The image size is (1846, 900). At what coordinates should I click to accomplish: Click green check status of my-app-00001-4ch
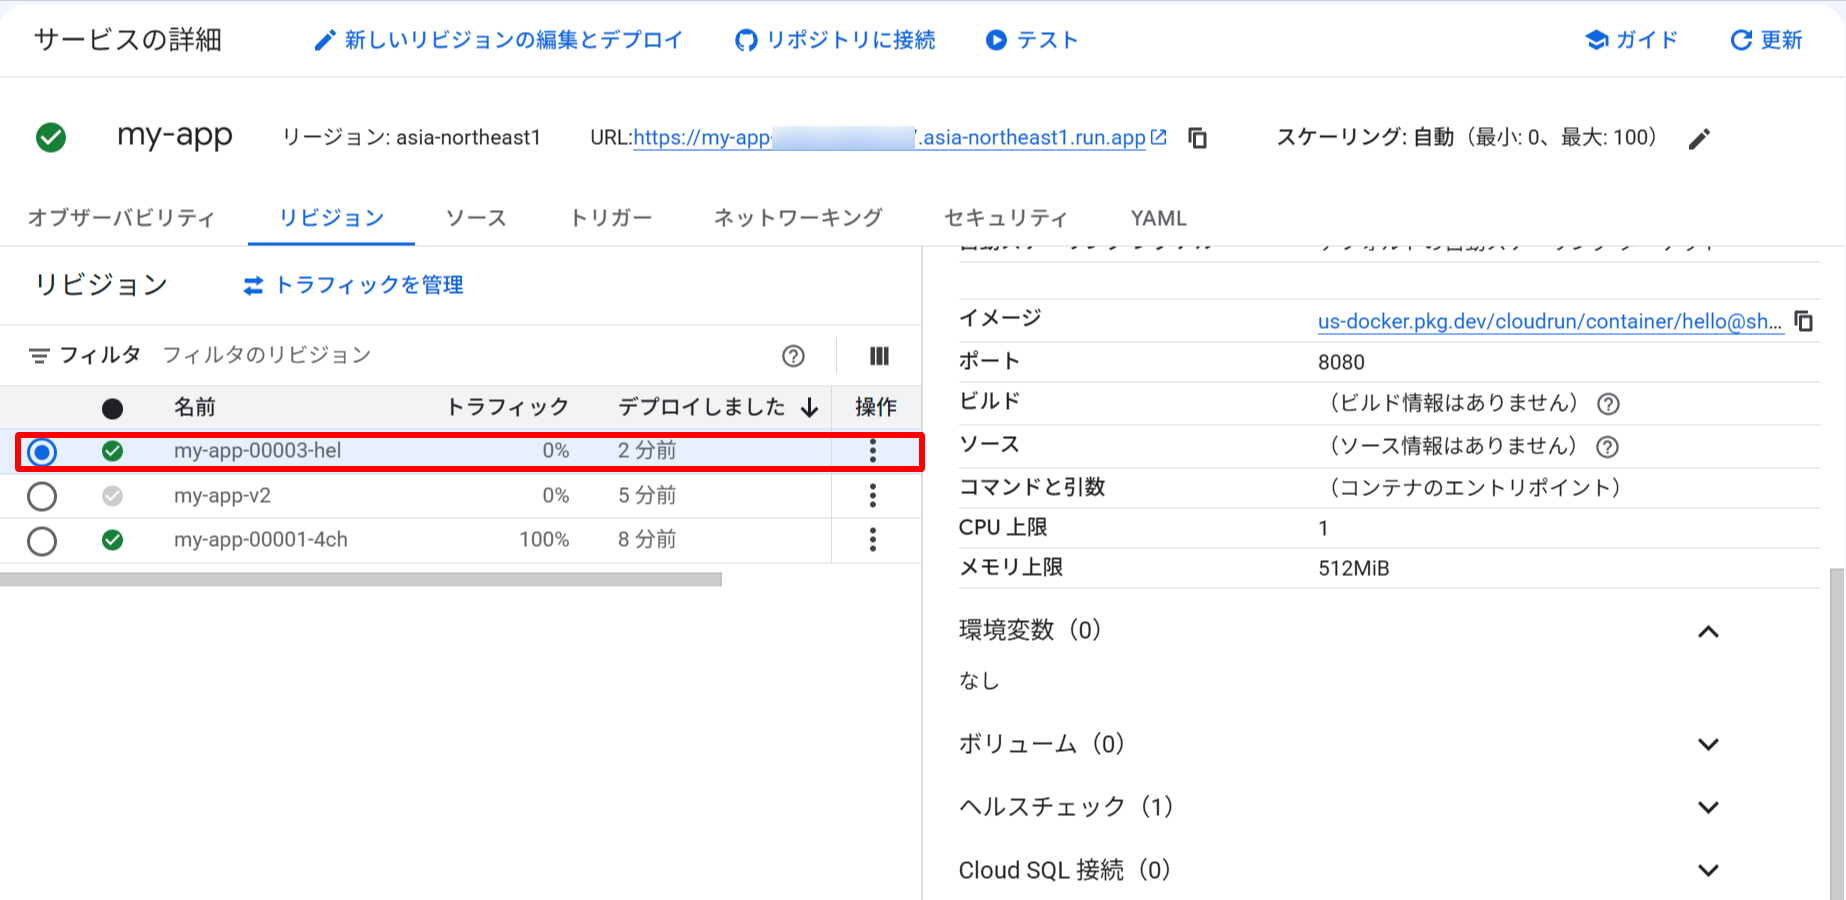[113, 540]
